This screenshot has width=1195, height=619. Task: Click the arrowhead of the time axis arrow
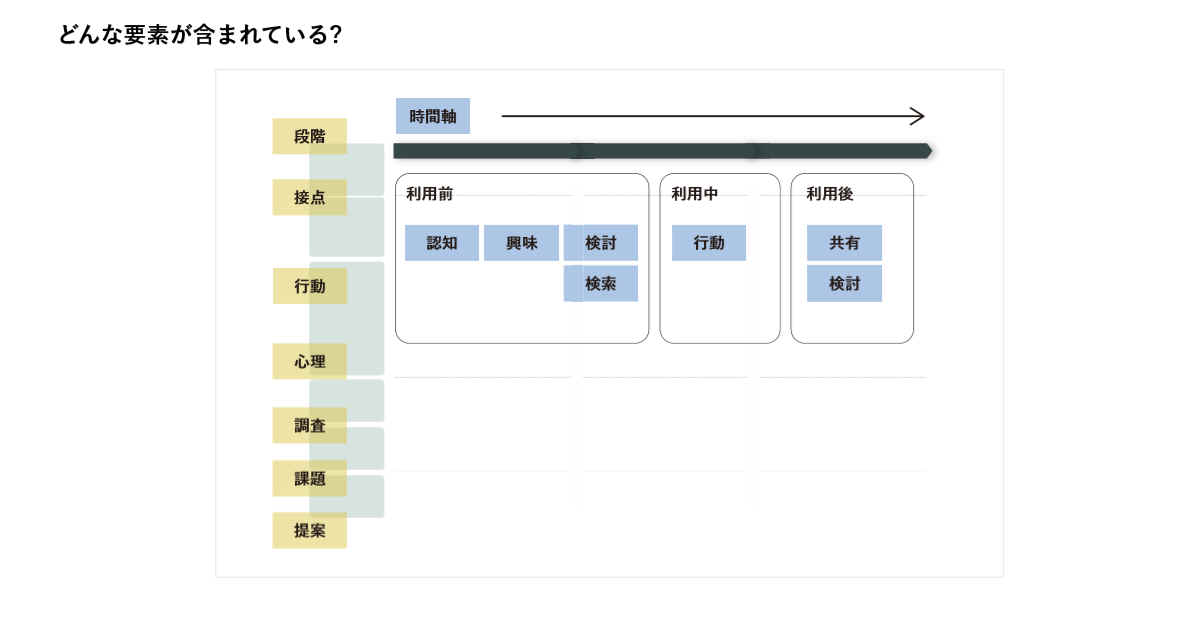click(918, 117)
